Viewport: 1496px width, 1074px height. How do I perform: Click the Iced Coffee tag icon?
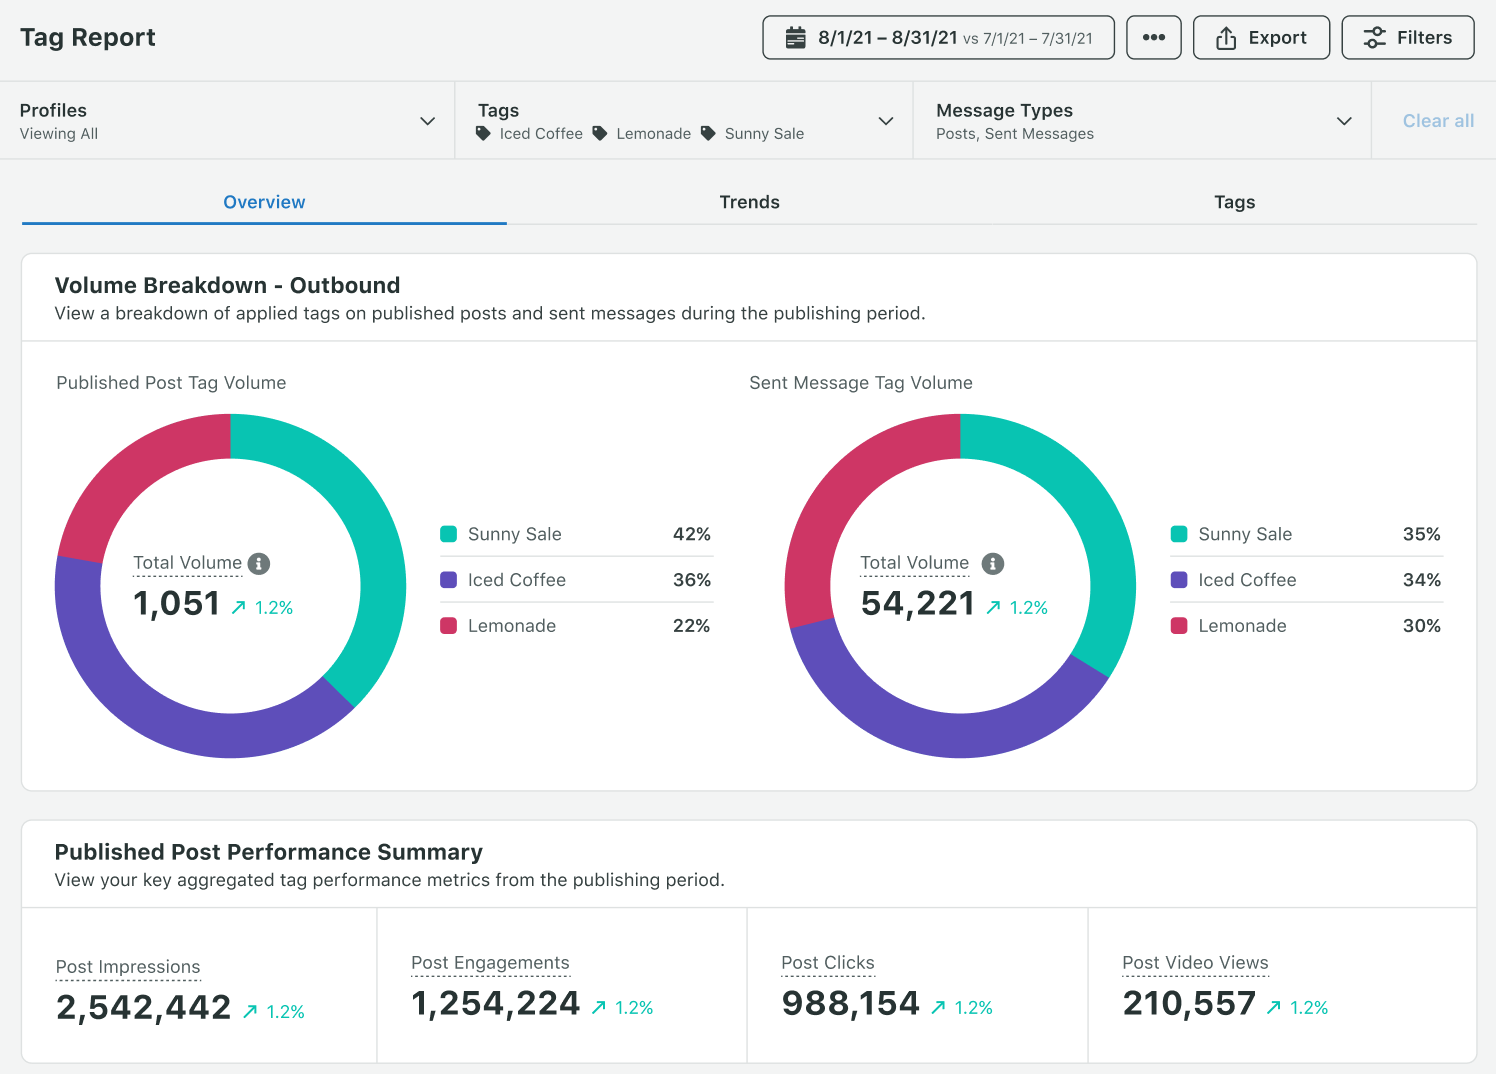(x=484, y=134)
